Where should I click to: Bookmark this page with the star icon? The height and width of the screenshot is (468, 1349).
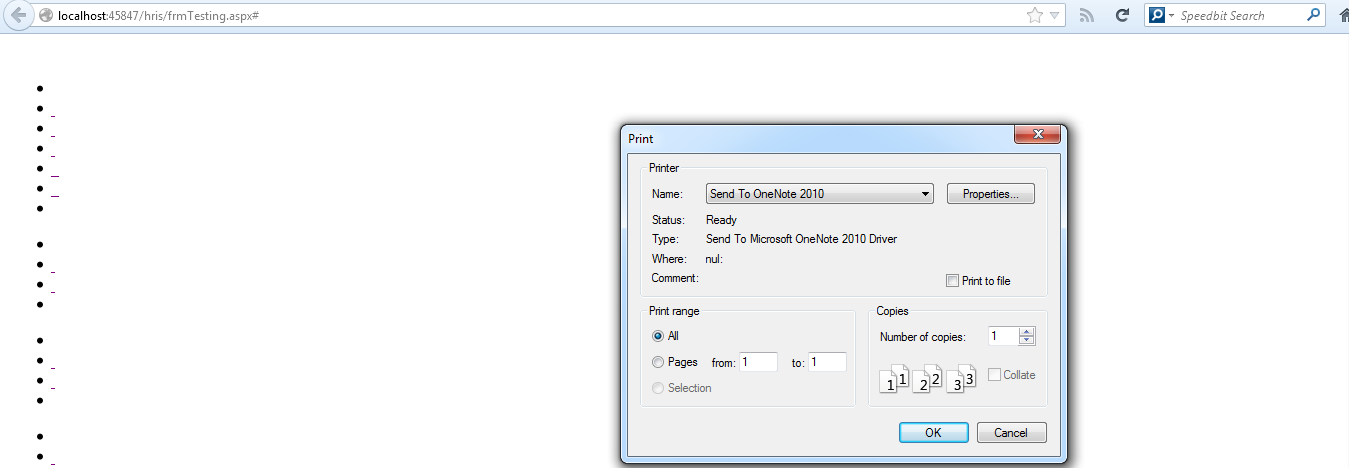point(1035,16)
